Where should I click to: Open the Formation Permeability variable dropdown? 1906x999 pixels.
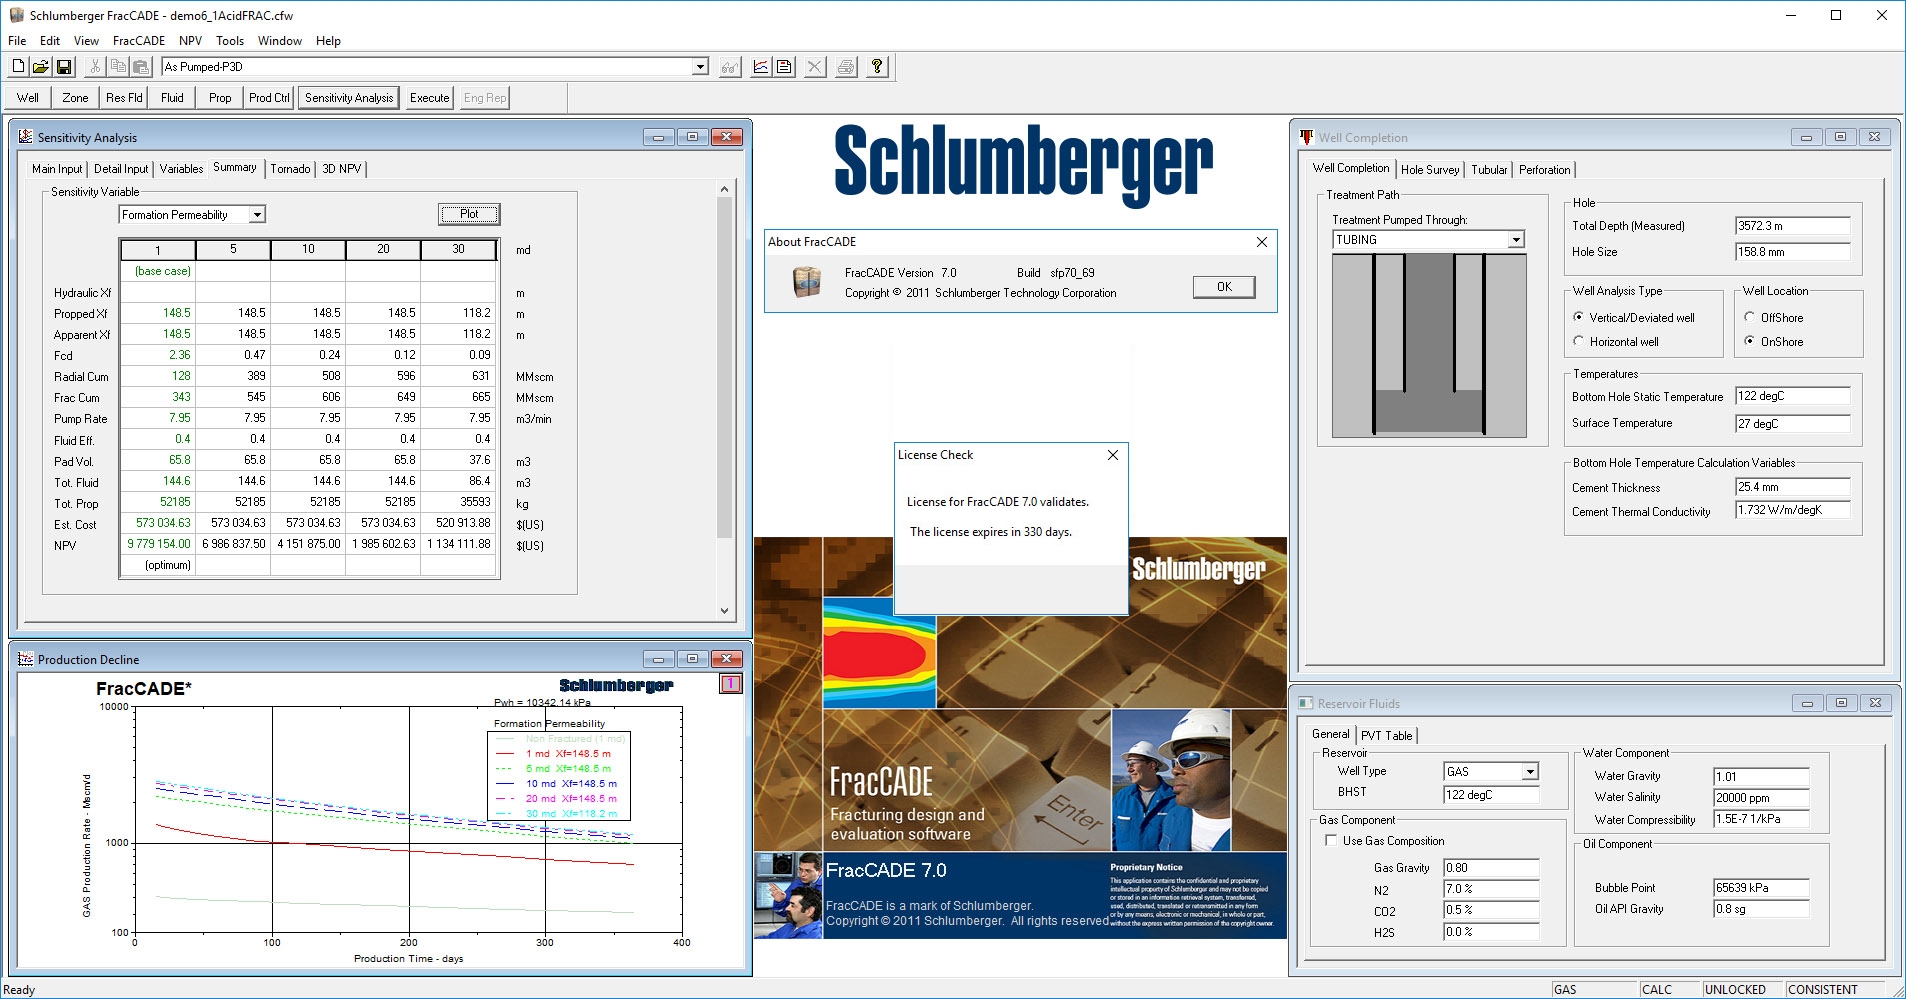(x=257, y=215)
